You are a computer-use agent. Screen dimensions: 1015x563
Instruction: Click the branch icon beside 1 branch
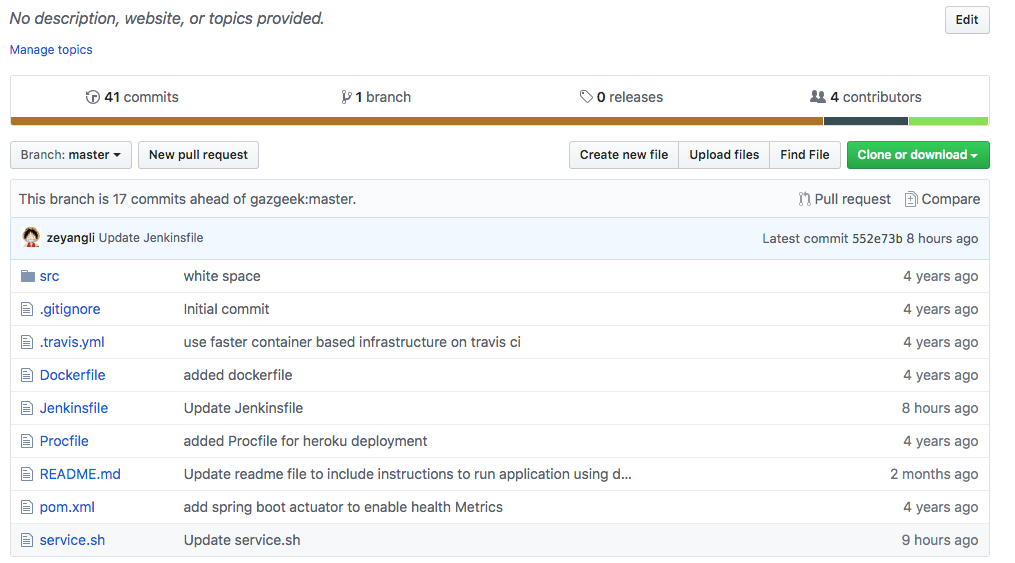(x=346, y=97)
